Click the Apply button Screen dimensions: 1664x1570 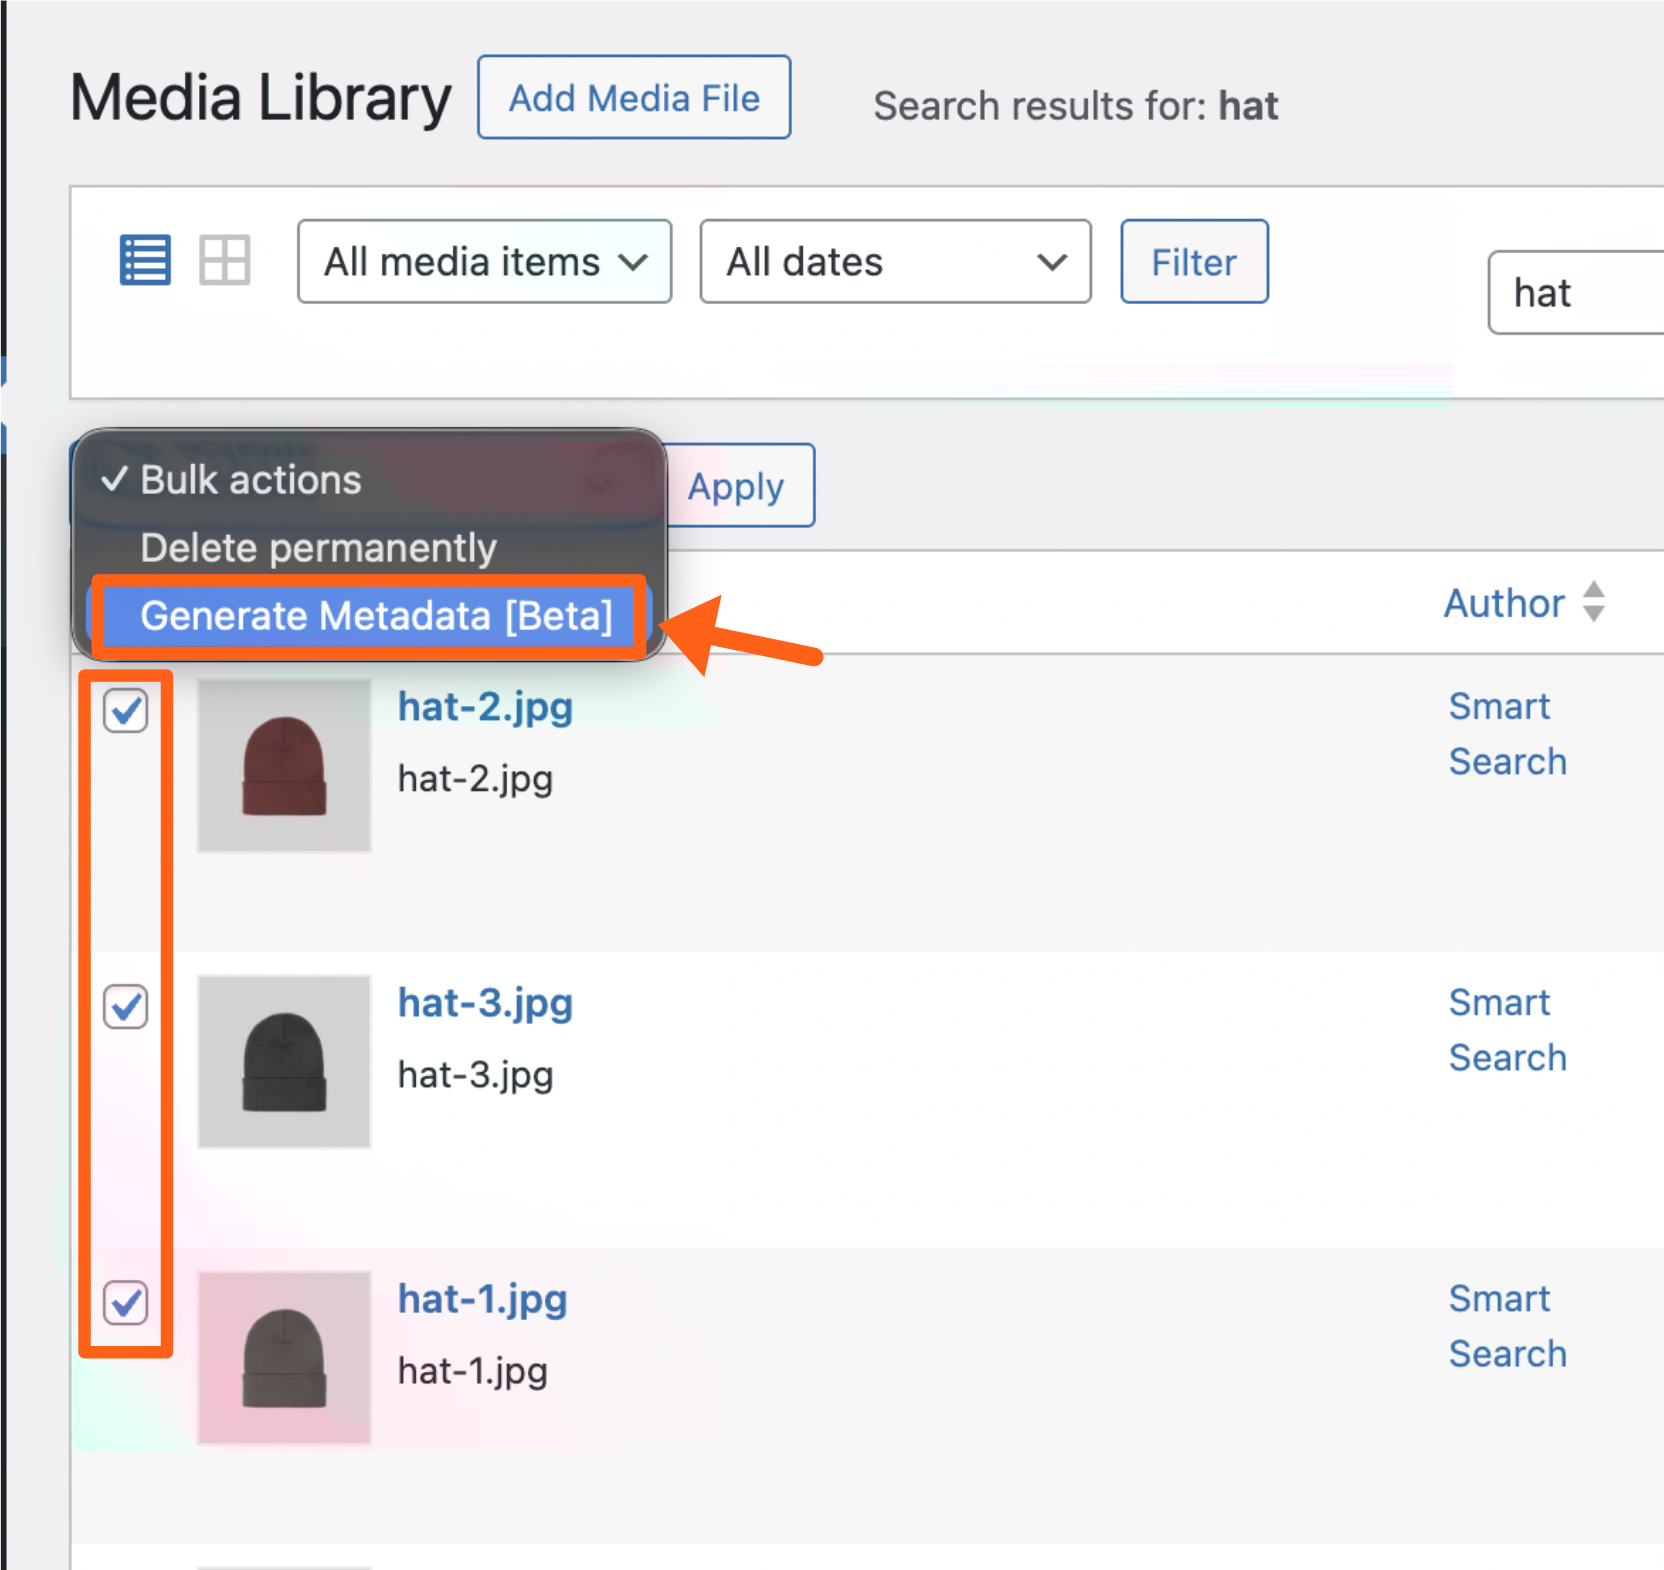(737, 486)
